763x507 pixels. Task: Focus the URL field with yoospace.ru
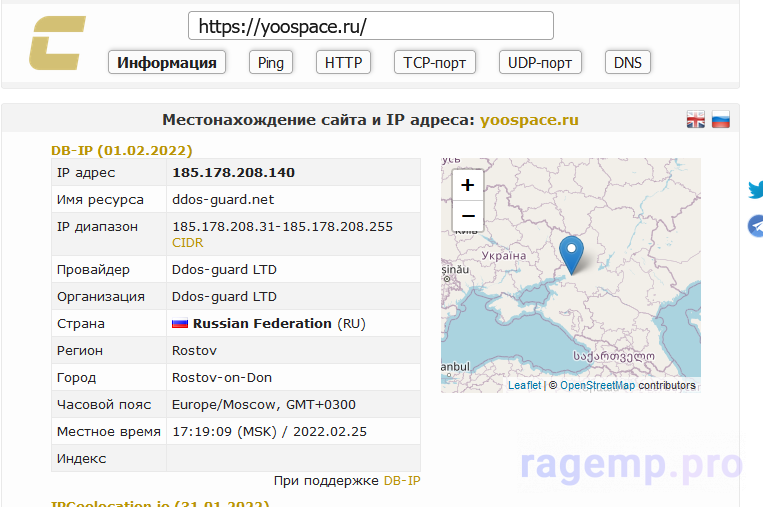tap(371, 26)
